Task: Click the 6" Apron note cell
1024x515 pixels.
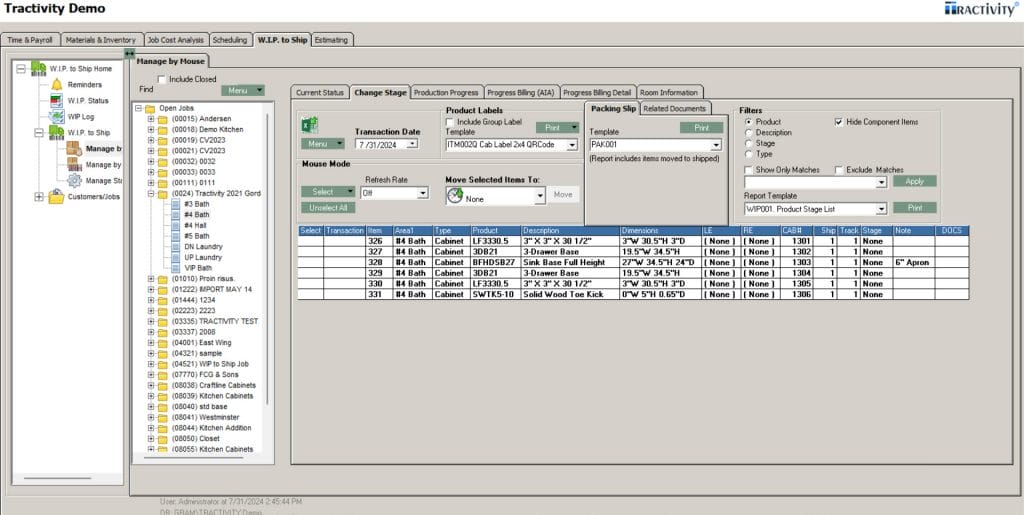Action: pos(913,262)
